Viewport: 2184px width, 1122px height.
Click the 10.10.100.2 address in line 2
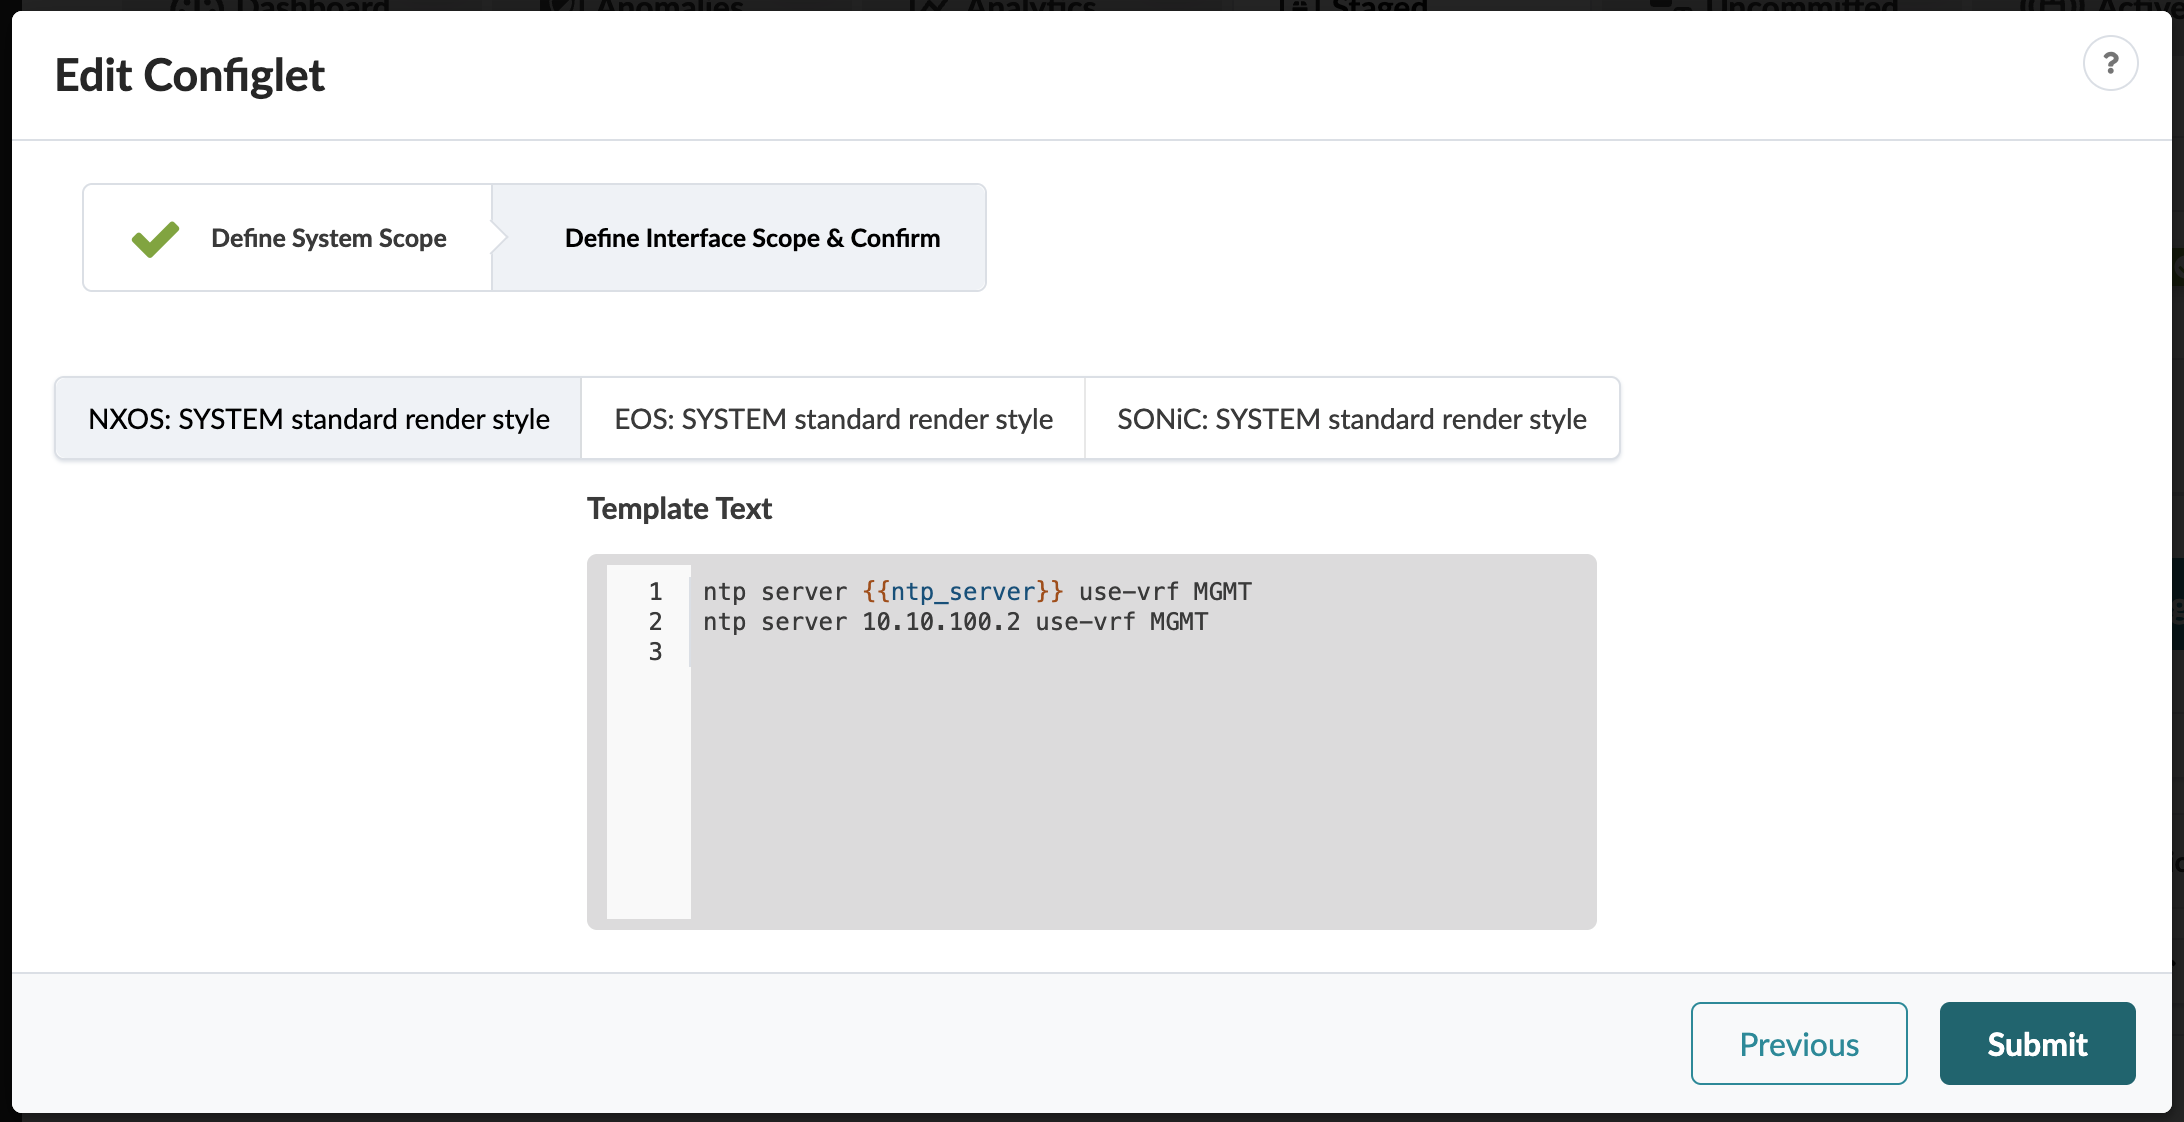(941, 622)
